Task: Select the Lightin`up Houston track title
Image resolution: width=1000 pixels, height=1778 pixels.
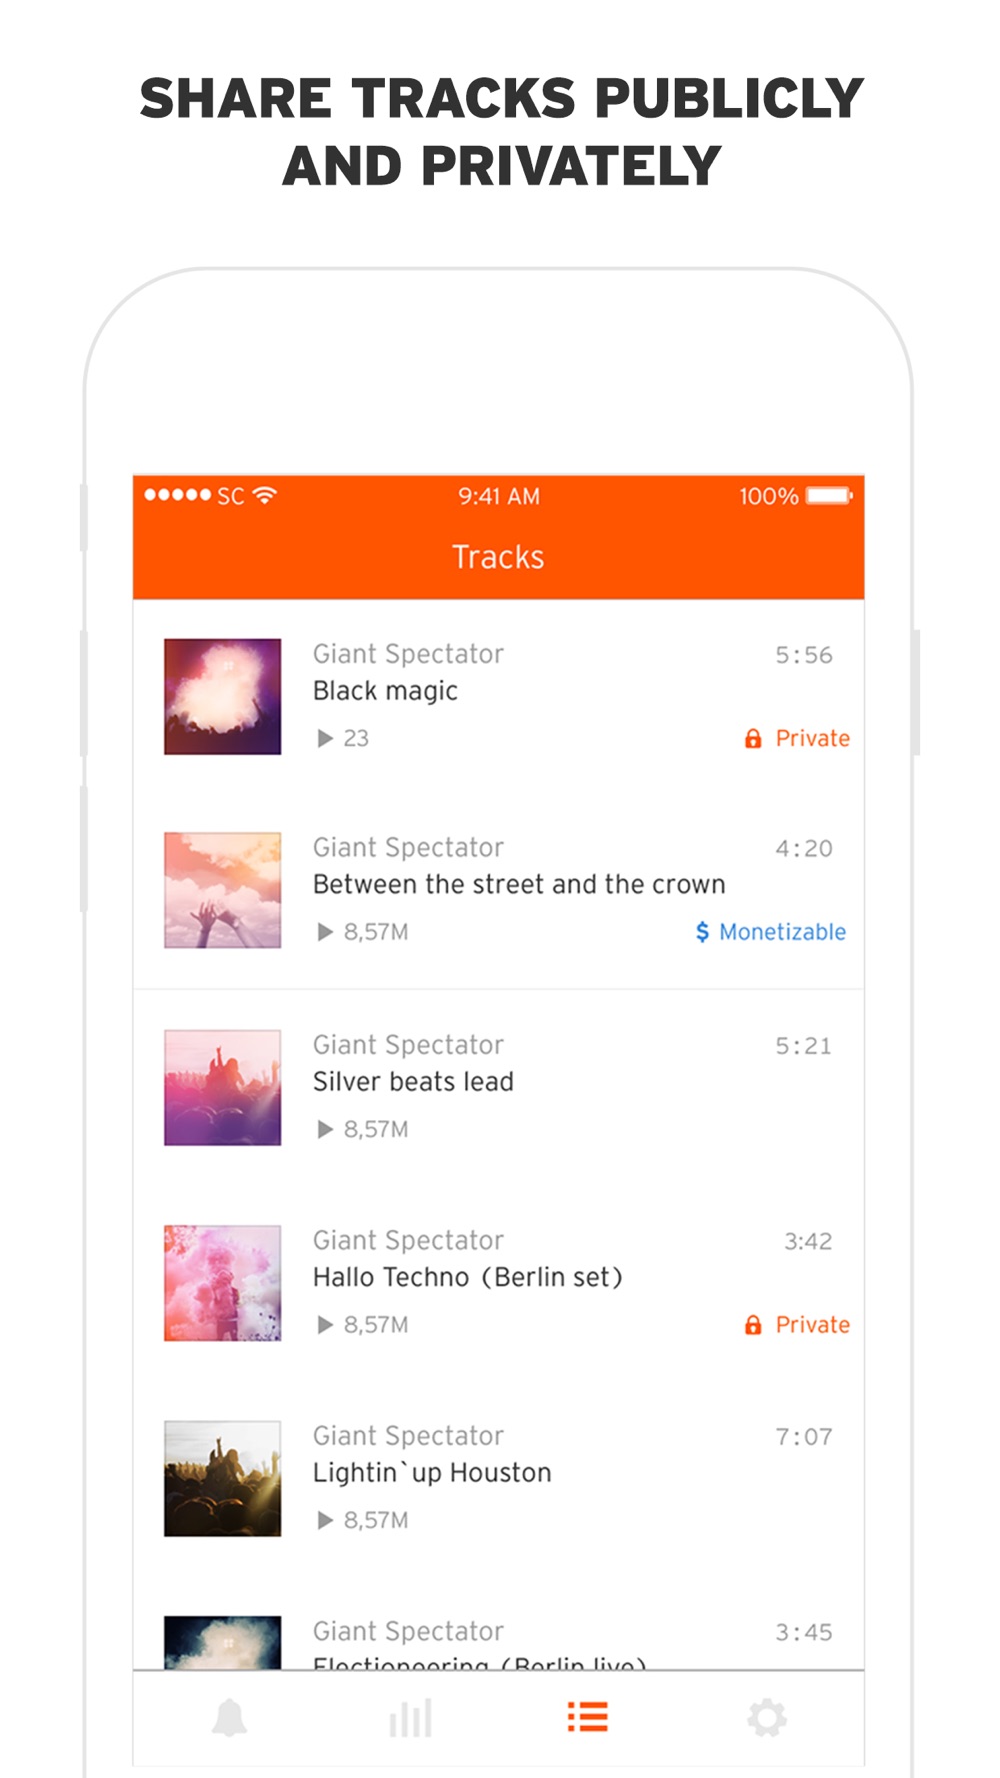Action: [432, 1473]
